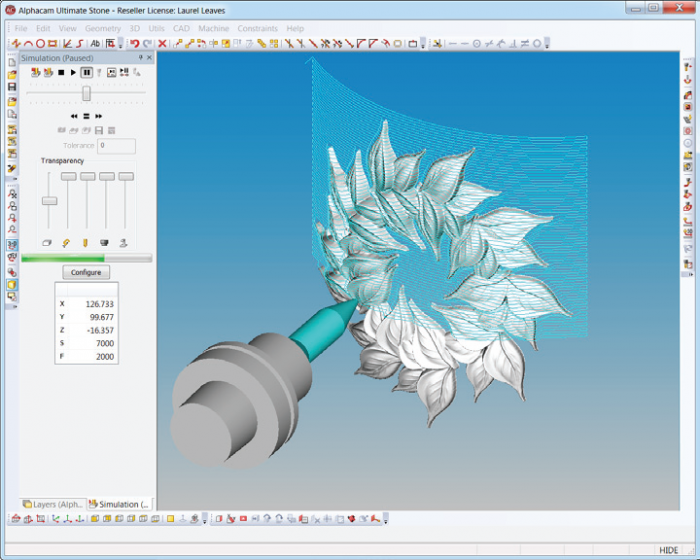The image size is (700, 560).
Task: Click the first Transparency slider handle
Action: (50, 201)
